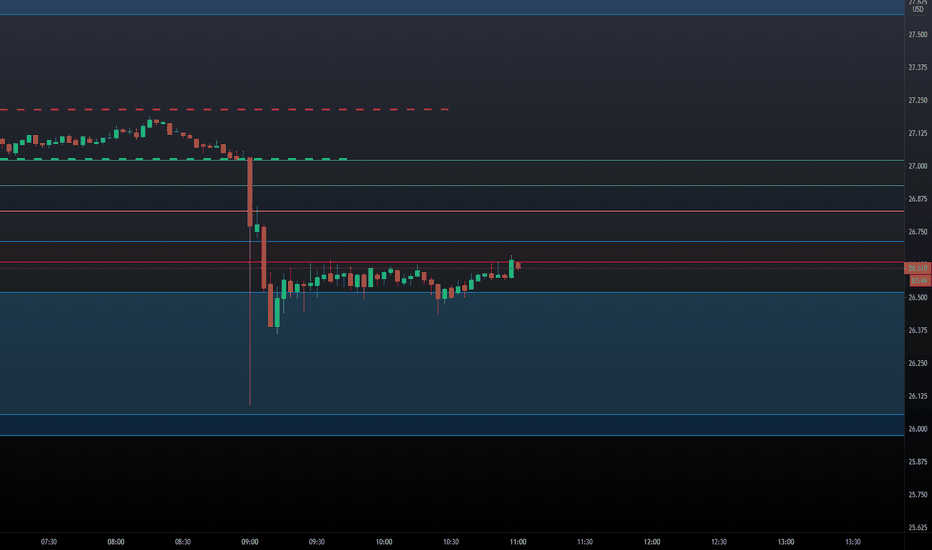Click the 26.750 price axis label
932x550 pixels.
pos(918,232)
